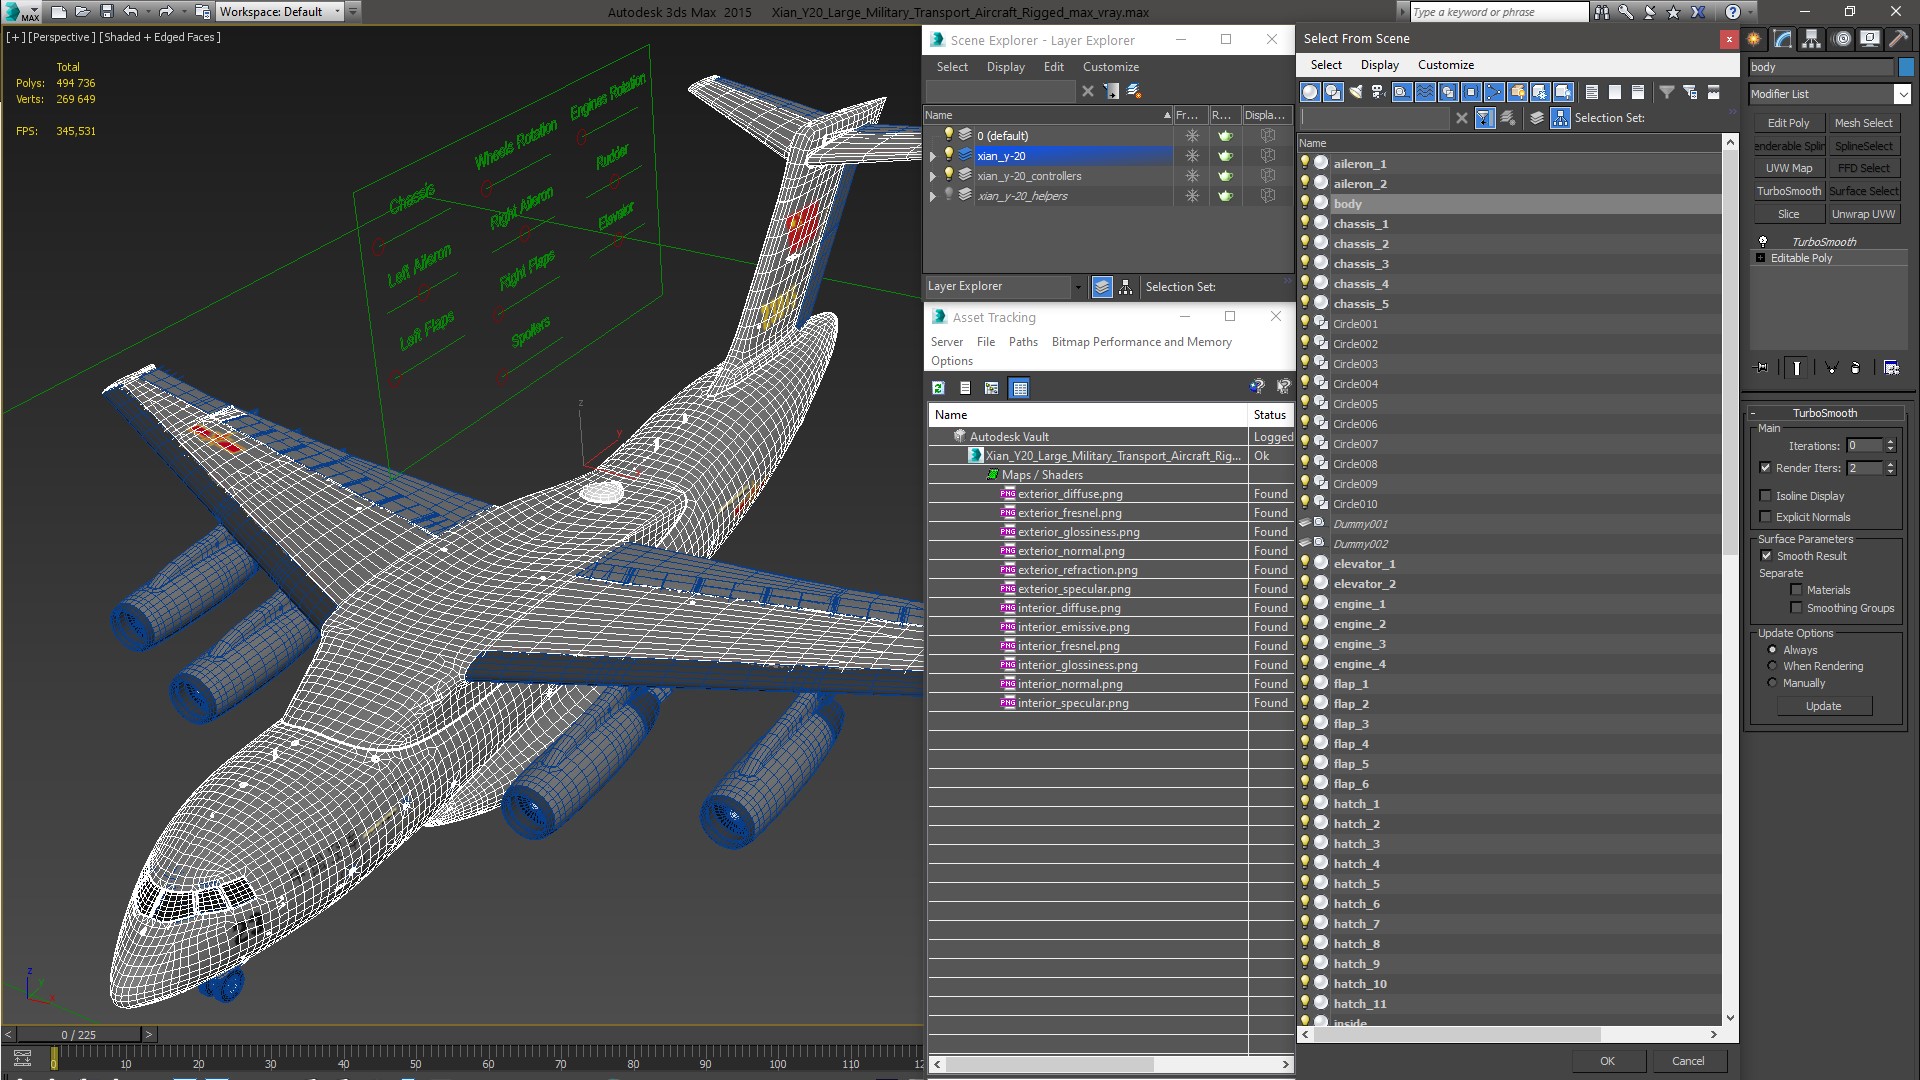Screen dimensions: 1920x1080
Task: Click the FFD Select modifier button
Action: (1863, 168)
